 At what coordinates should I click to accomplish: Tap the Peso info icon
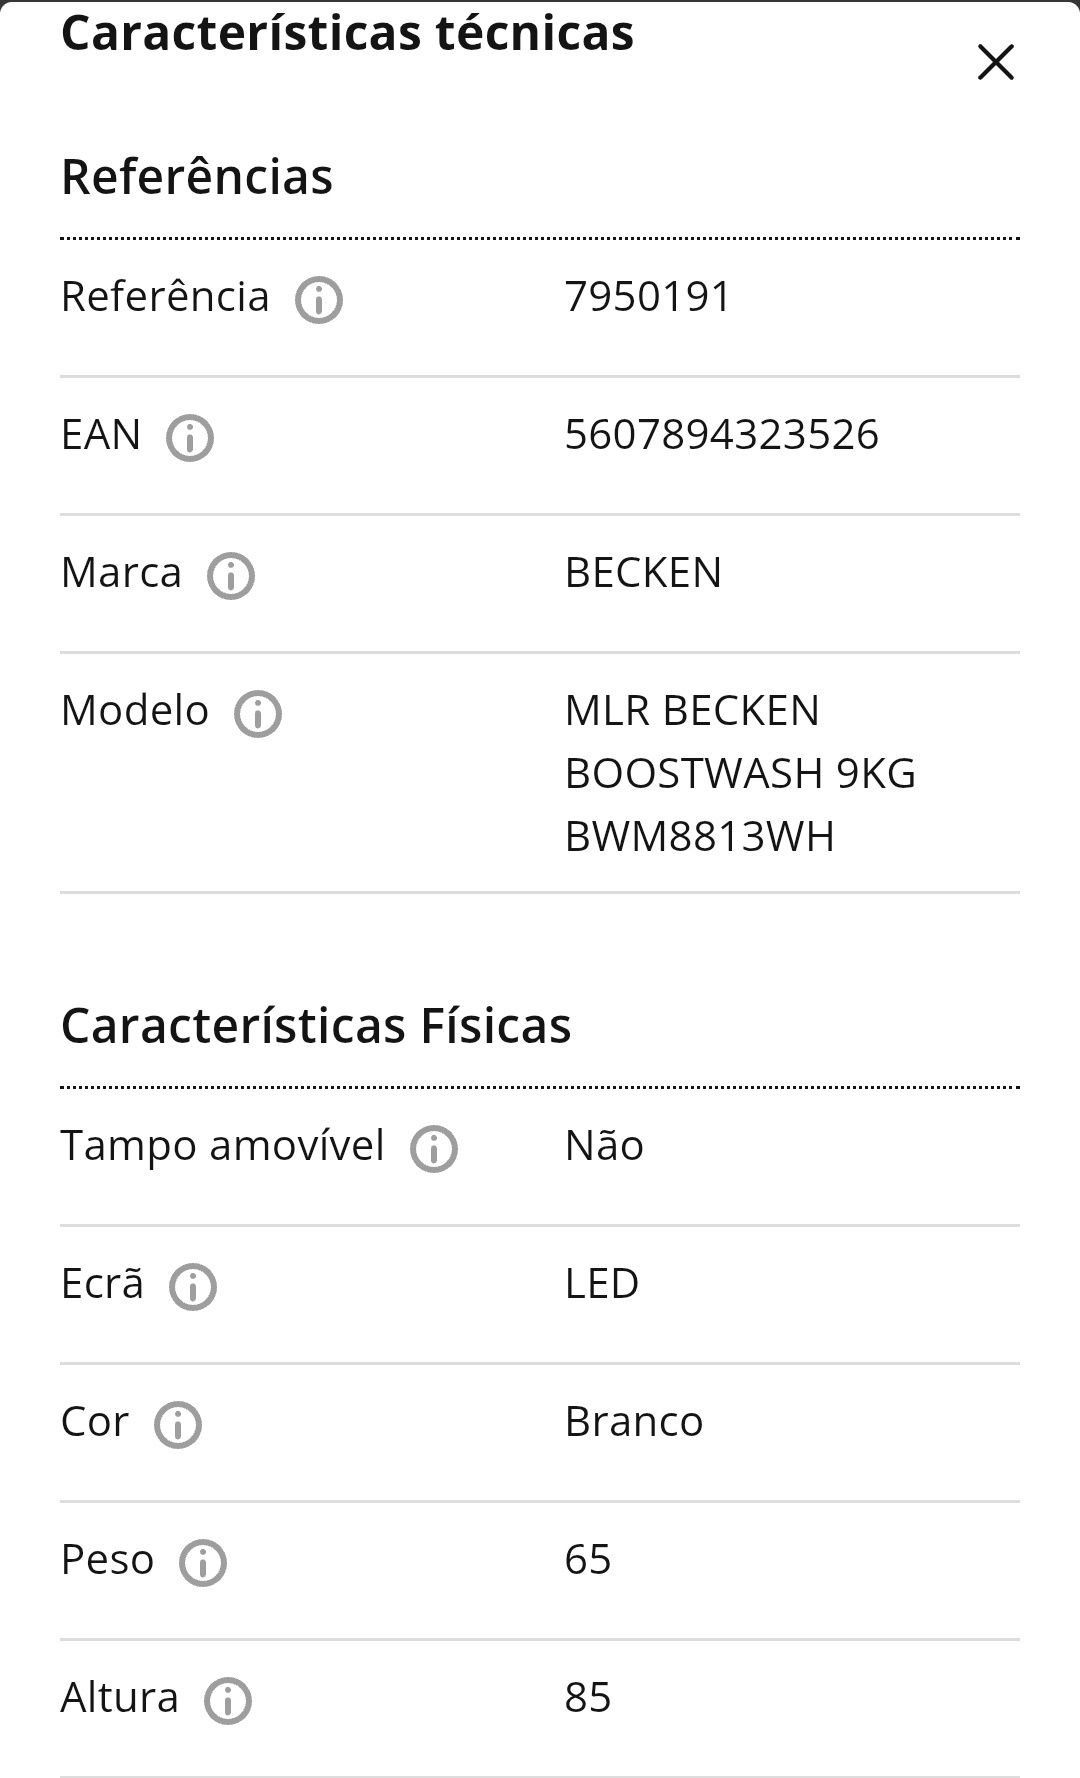[x=203, y=1562]
